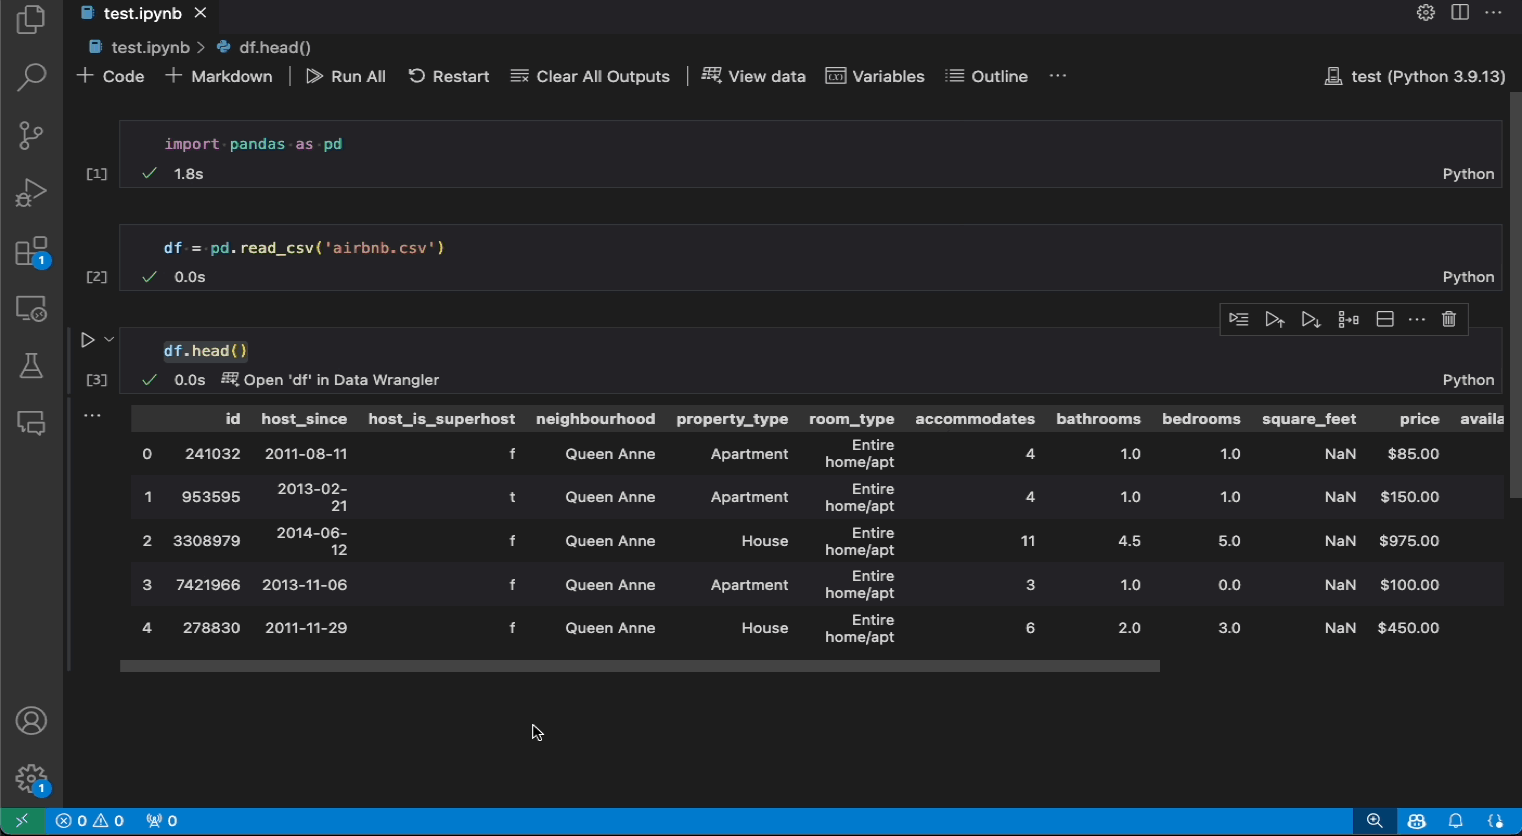
Task: Open the Variables panel
Action: point(874,75)
